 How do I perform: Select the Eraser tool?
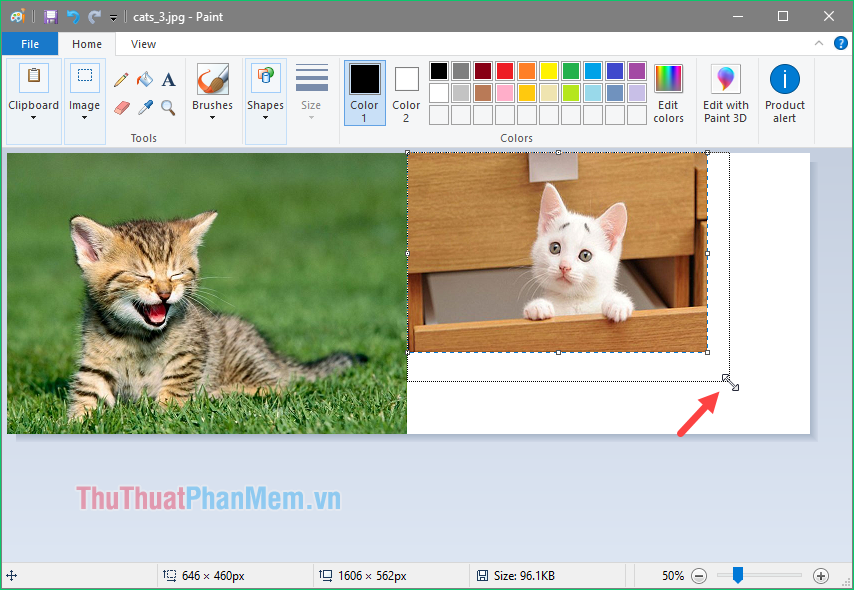click(122, 108)
